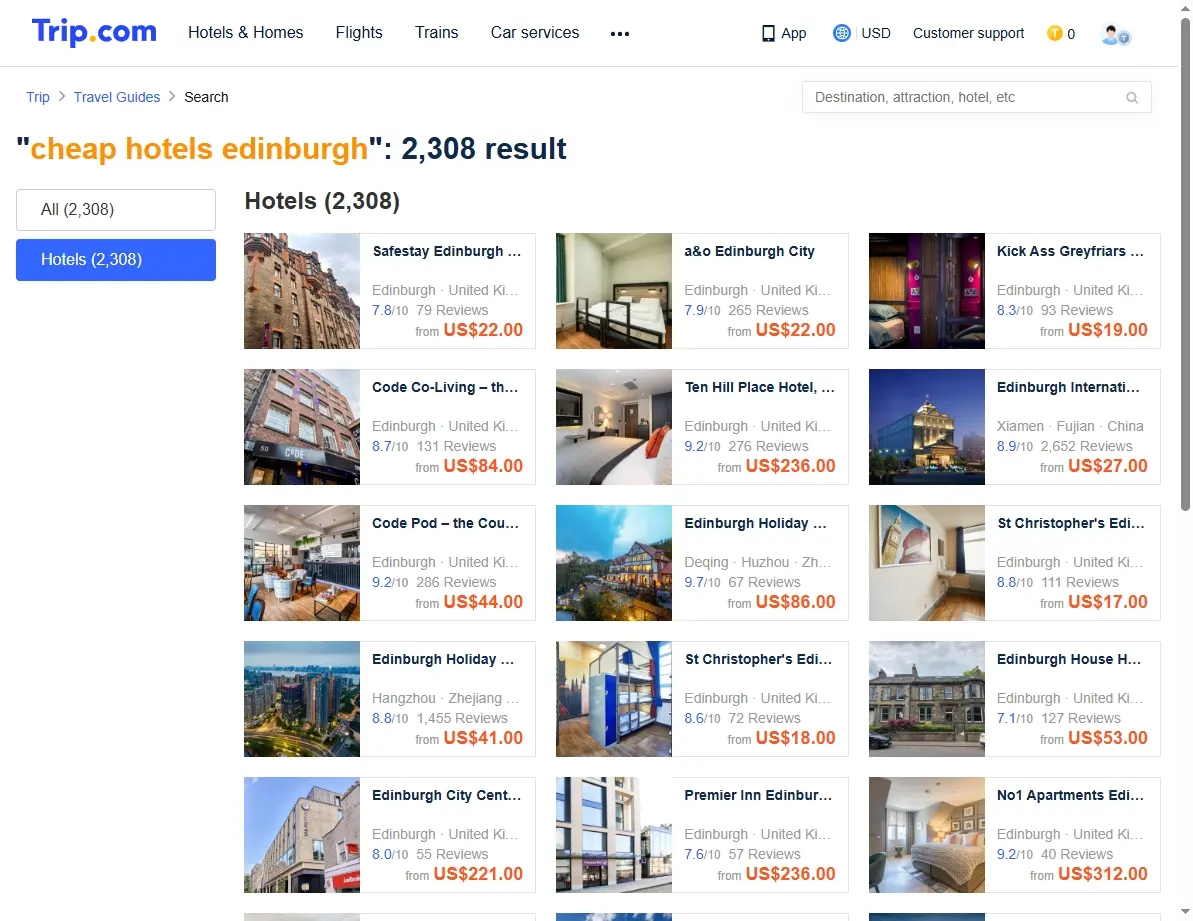Click Code Pod – the Cou... title
This screenshot has height=921, width=1193.
coord(445,524)
